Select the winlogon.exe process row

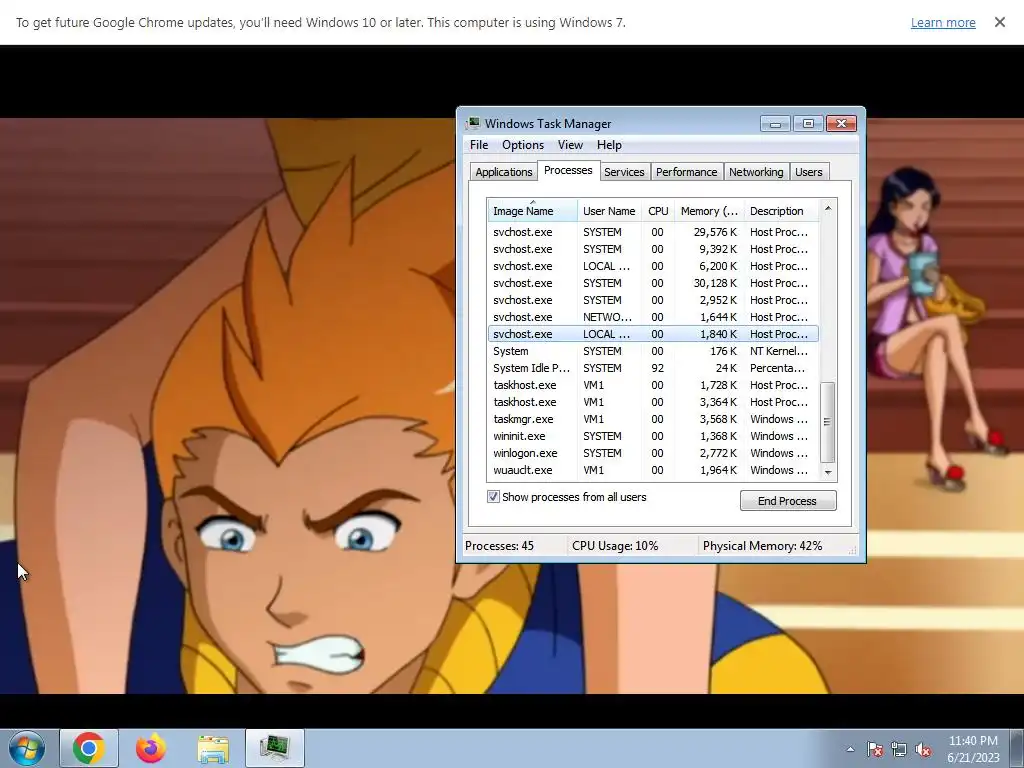point(653,453)
